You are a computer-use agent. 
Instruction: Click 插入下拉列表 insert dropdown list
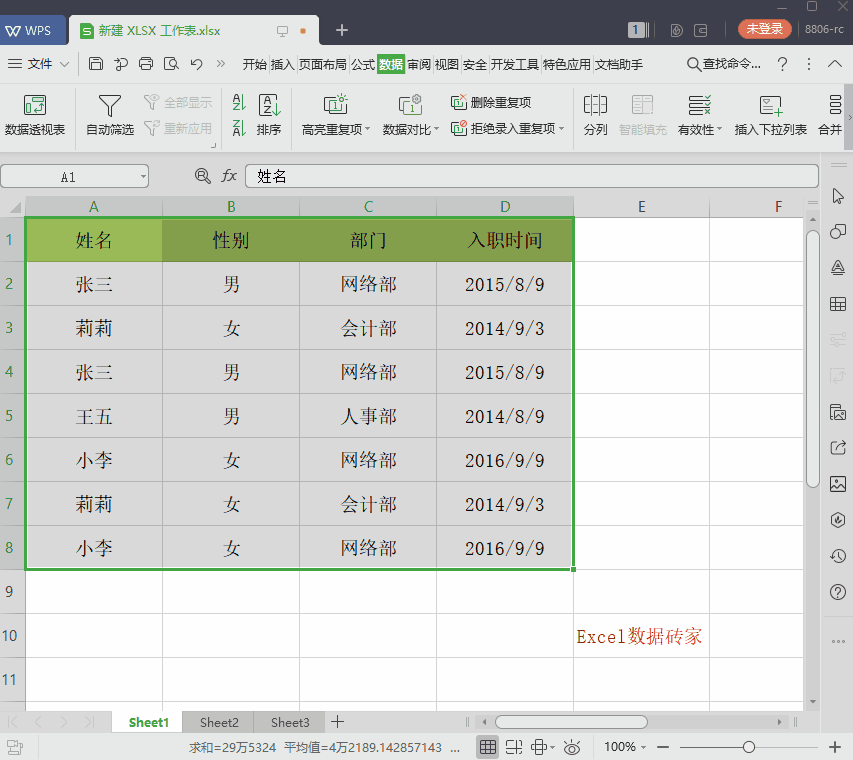[770, 115]
